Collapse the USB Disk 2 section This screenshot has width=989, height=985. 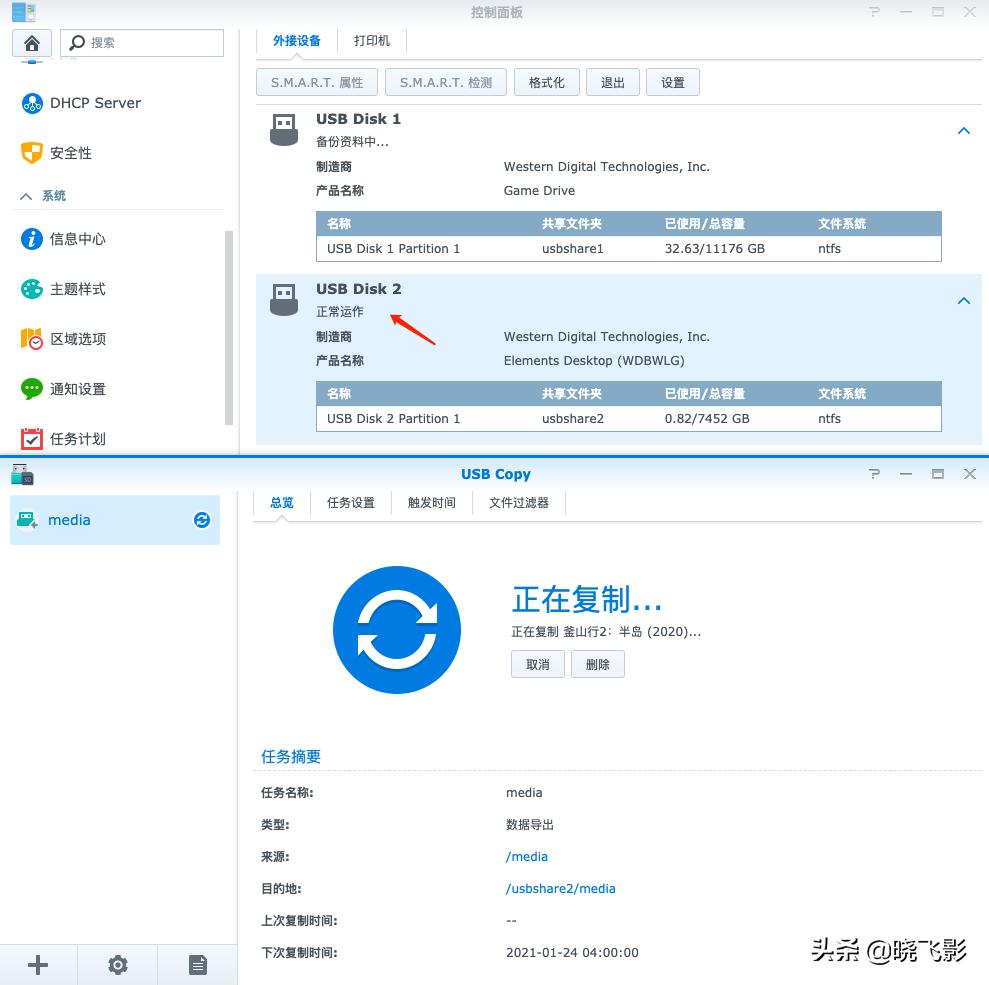click(963, 300)
